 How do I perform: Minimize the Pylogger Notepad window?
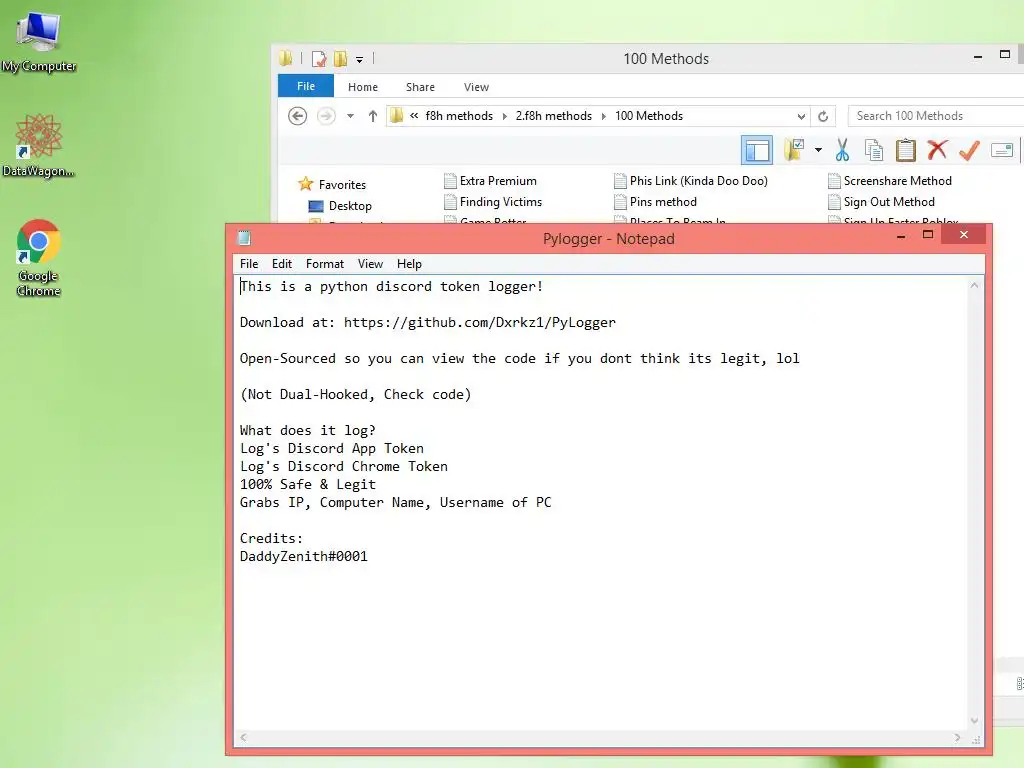[x=901, y=236]
